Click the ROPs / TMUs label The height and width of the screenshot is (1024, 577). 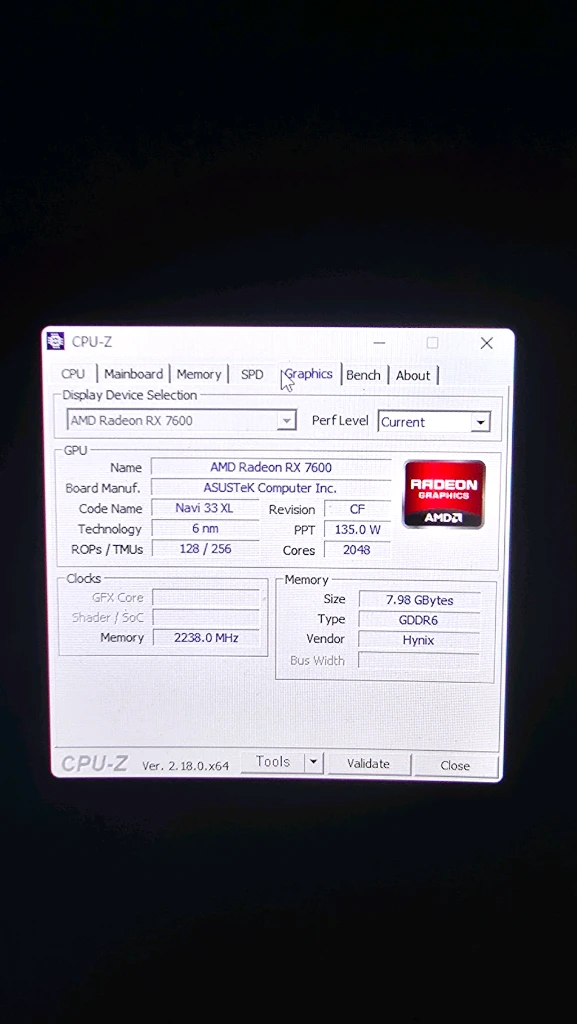(106, 549)
